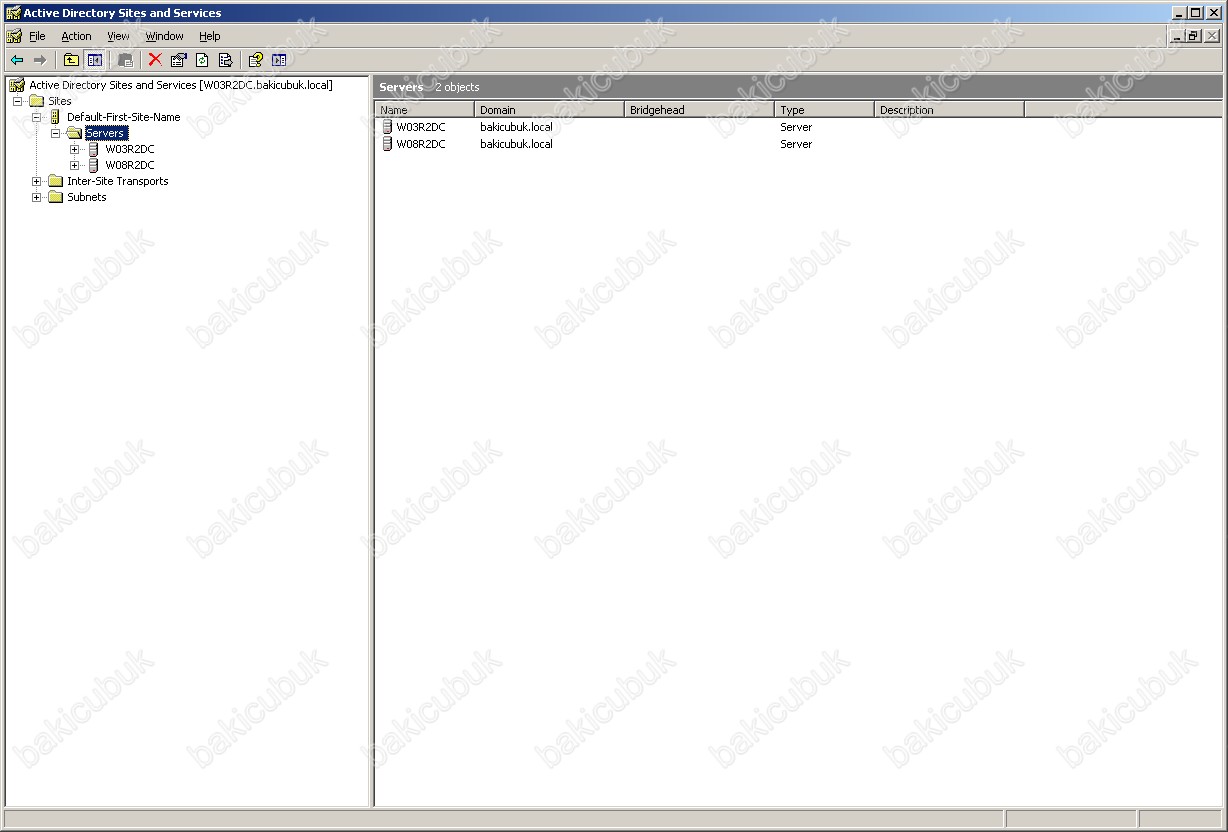Click the Bridgehead column header
Screen dimensions: 1228x832
[698, 110]
